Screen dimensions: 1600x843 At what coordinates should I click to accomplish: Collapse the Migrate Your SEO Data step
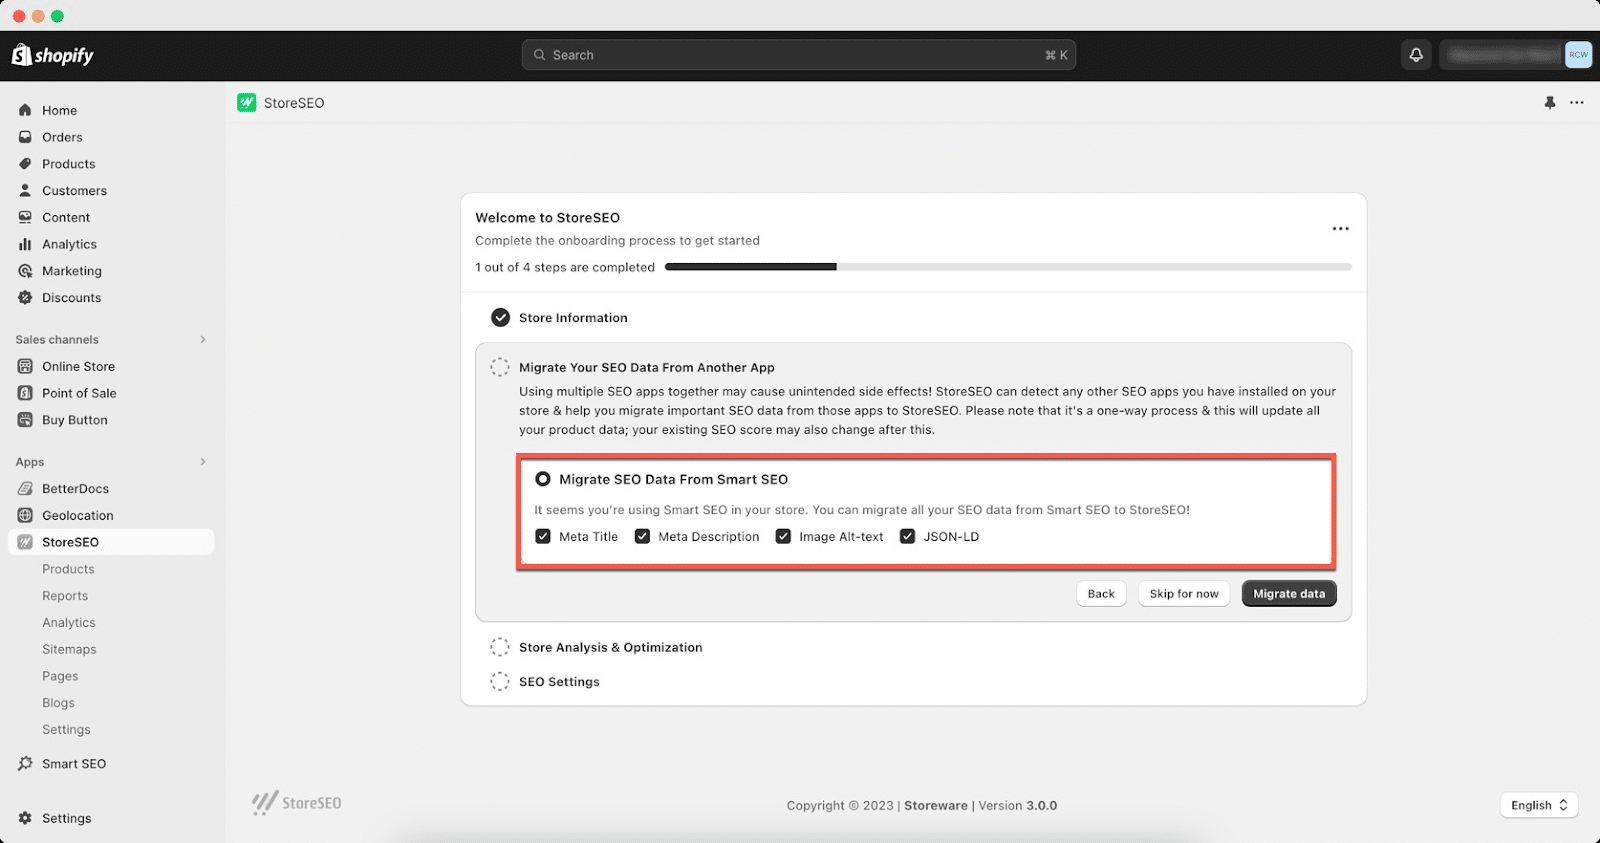click(x=646, y=367)
